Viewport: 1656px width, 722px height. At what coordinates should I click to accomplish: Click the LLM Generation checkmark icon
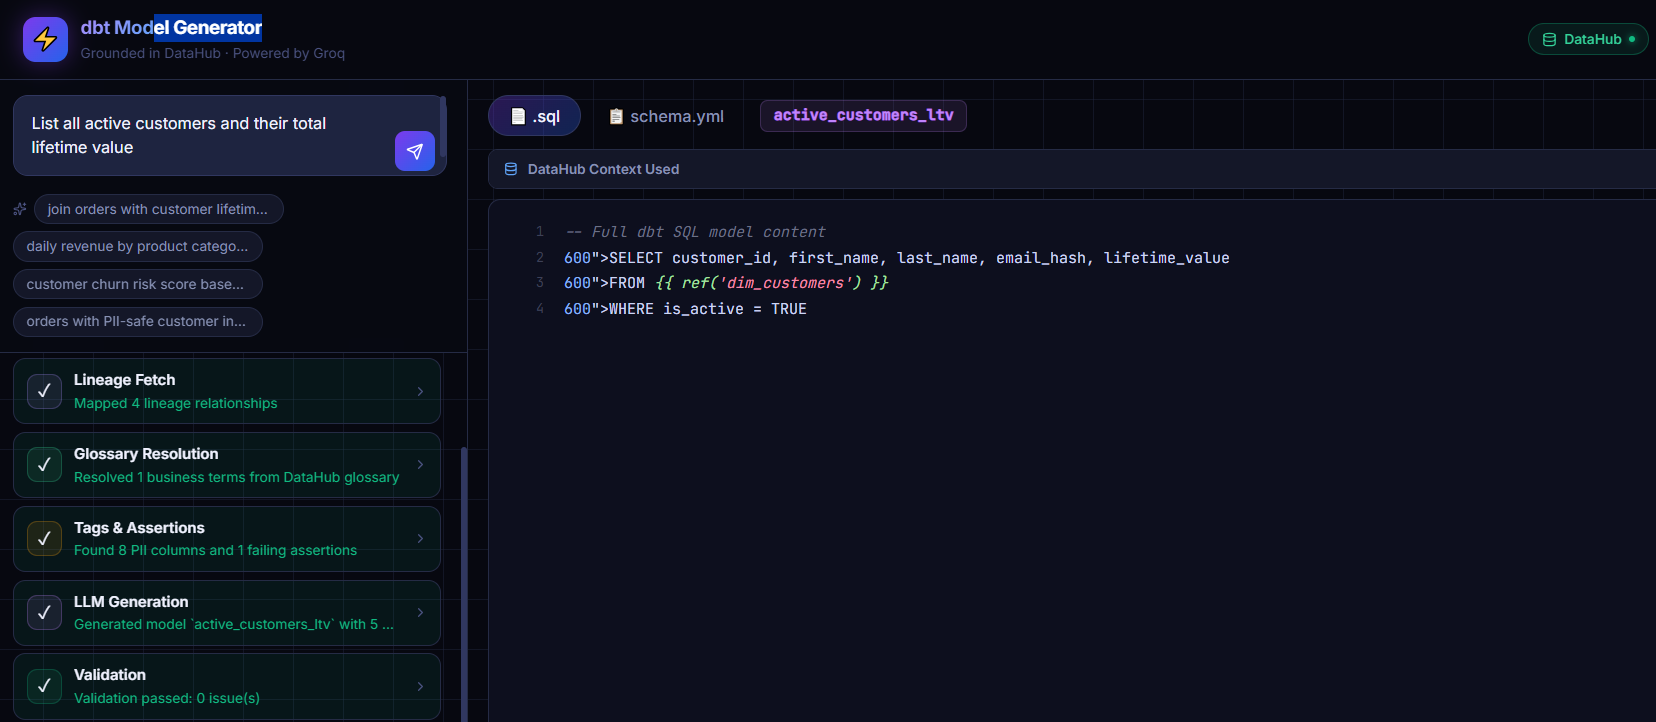(44, 613)
